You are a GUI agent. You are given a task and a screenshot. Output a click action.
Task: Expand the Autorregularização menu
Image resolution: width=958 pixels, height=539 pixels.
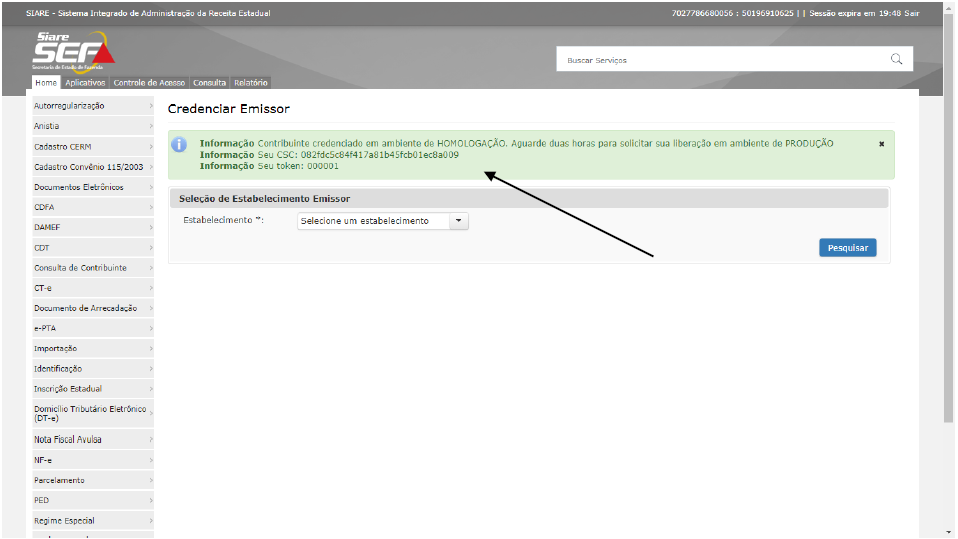(x=92, y=106)
